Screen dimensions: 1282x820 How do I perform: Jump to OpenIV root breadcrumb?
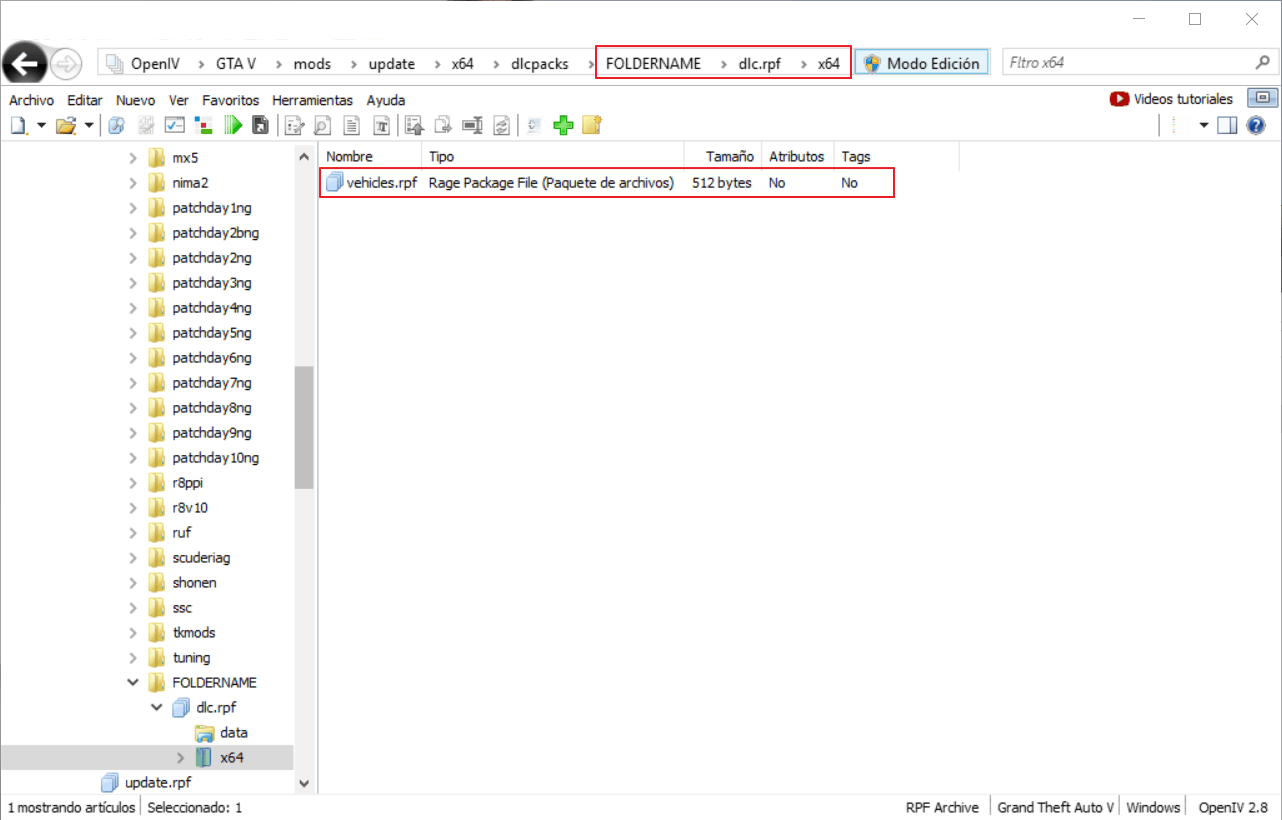coord(155,63)
